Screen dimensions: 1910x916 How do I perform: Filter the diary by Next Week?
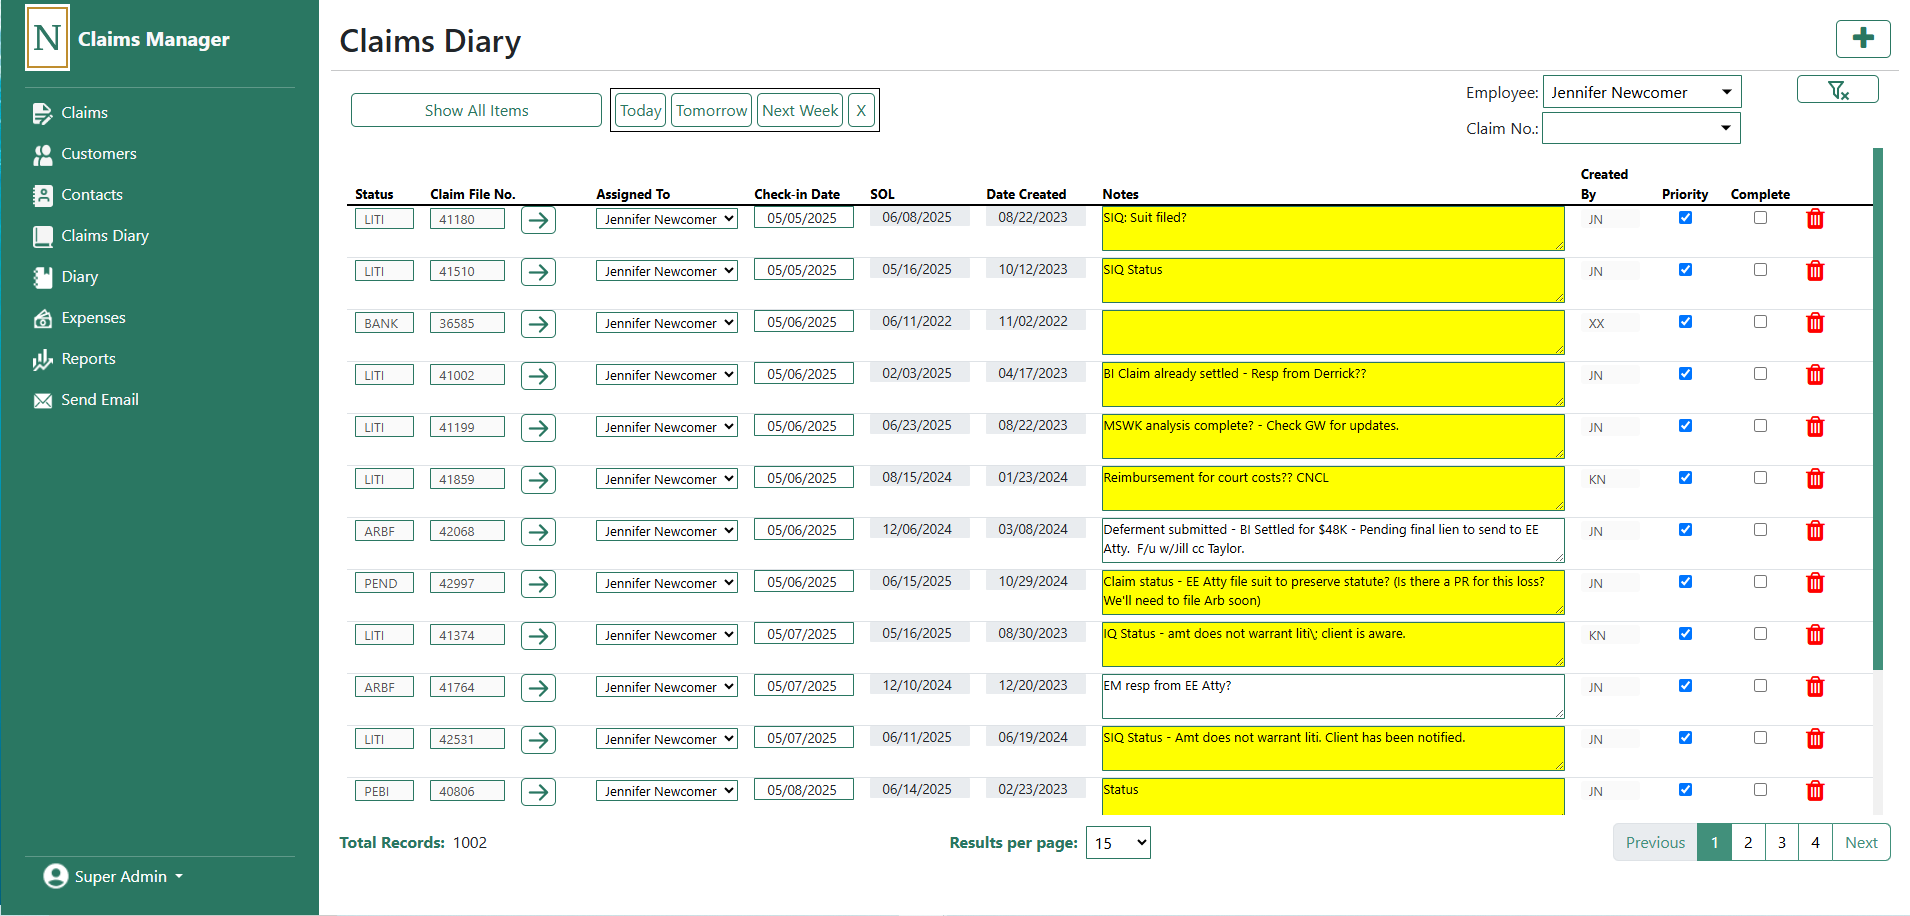click(799, 110)
